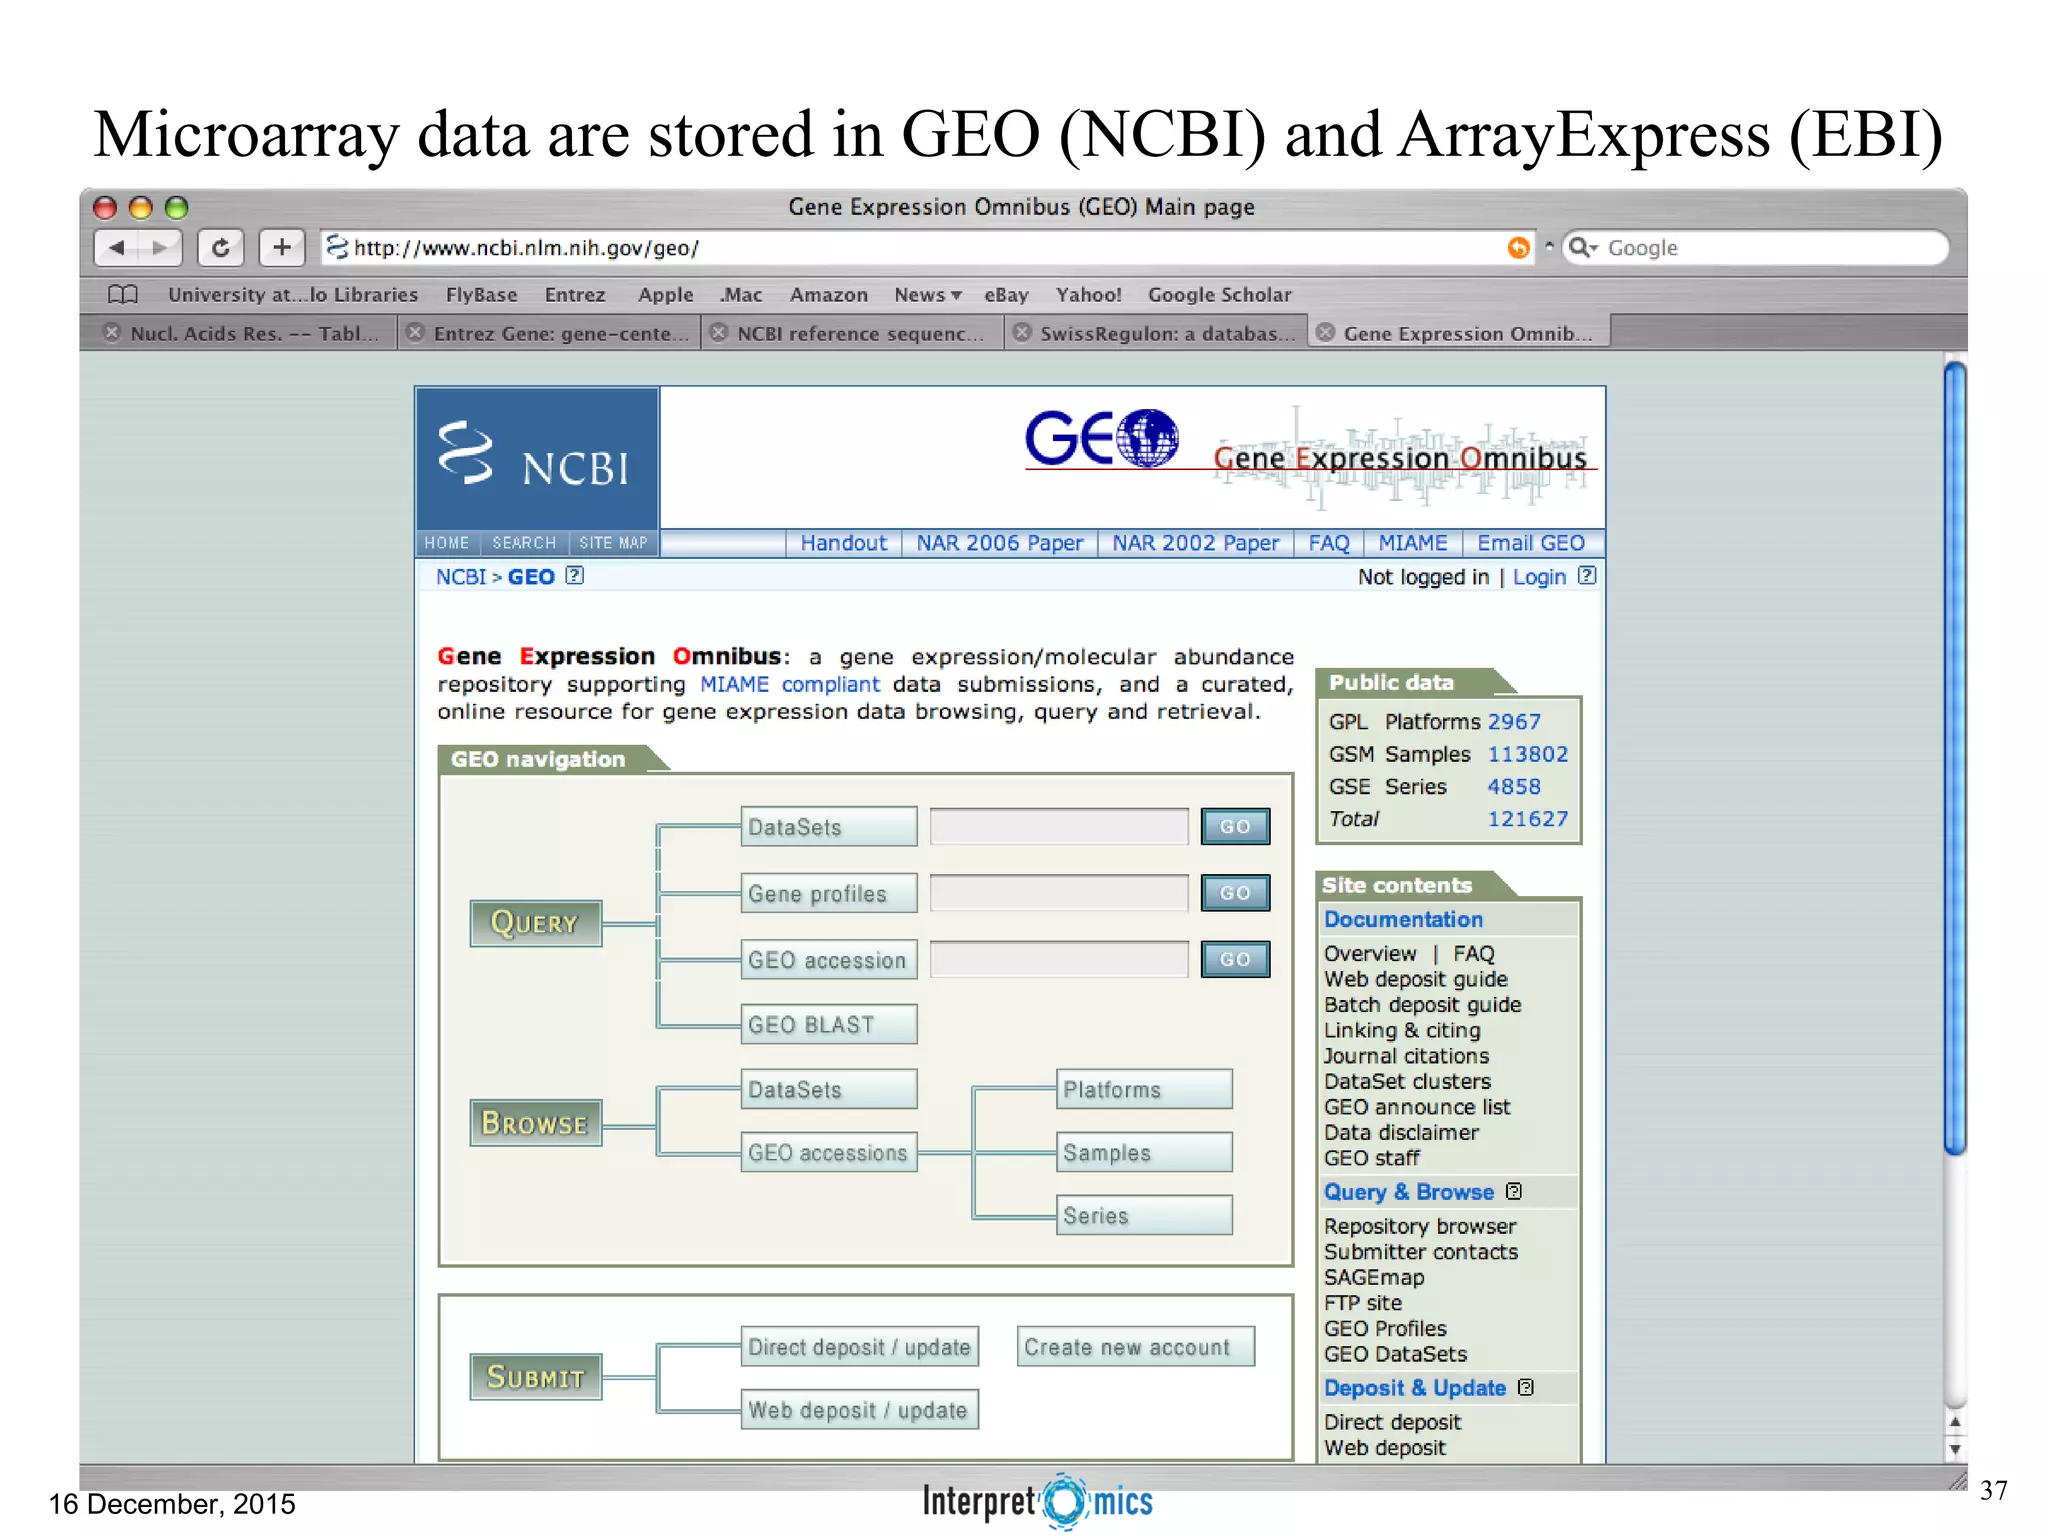Click the NCBI logo
The width and height of the screenshot is (2048, 1536).
537,458
